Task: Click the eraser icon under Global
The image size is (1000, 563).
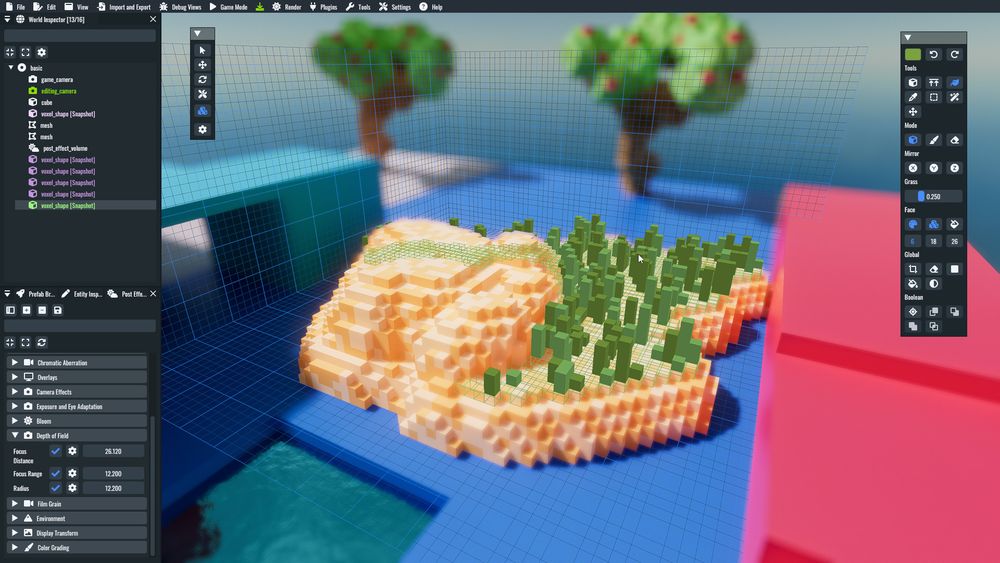Action: tap(934, 269)
